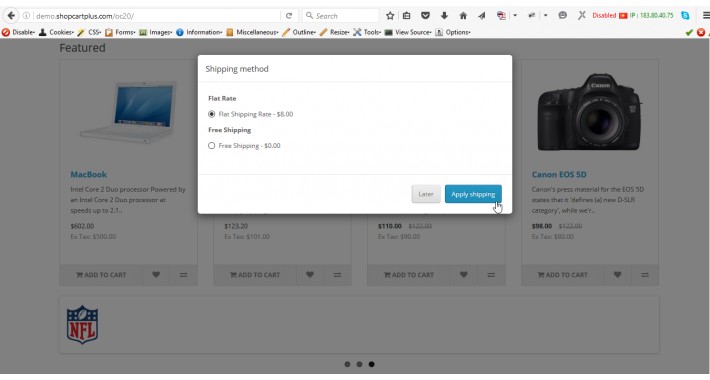
Task: Save page to Pocket icon
Action: pyautogui.click(x=425, y=16)
